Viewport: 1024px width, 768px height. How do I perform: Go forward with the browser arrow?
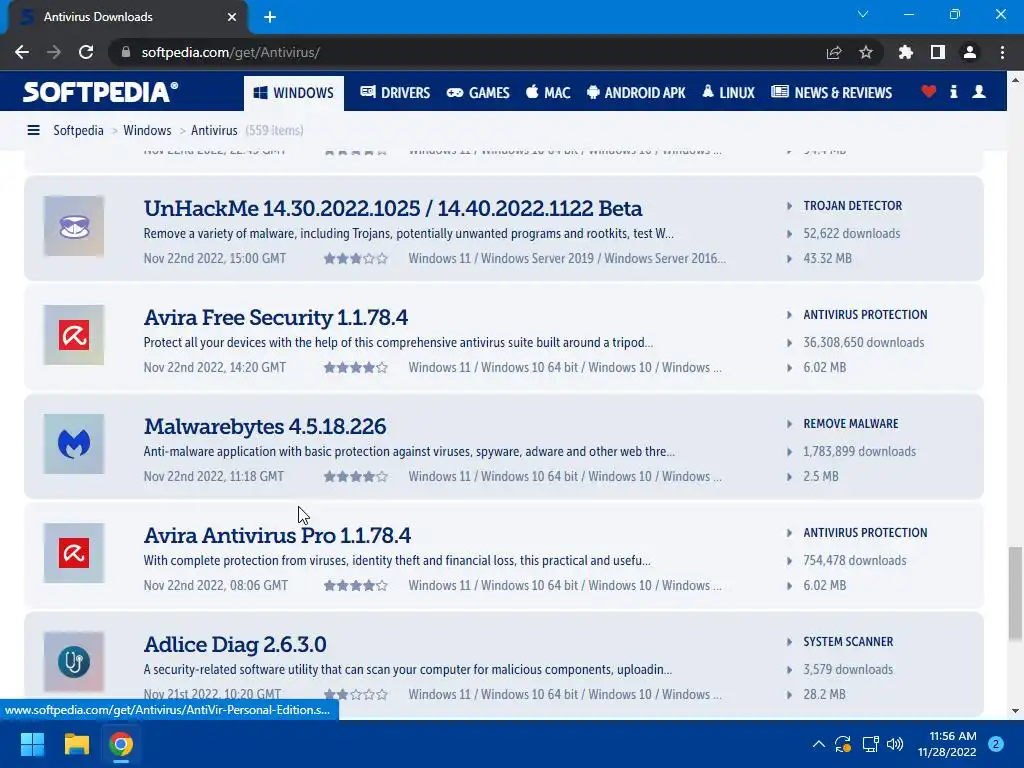point(54,52)
